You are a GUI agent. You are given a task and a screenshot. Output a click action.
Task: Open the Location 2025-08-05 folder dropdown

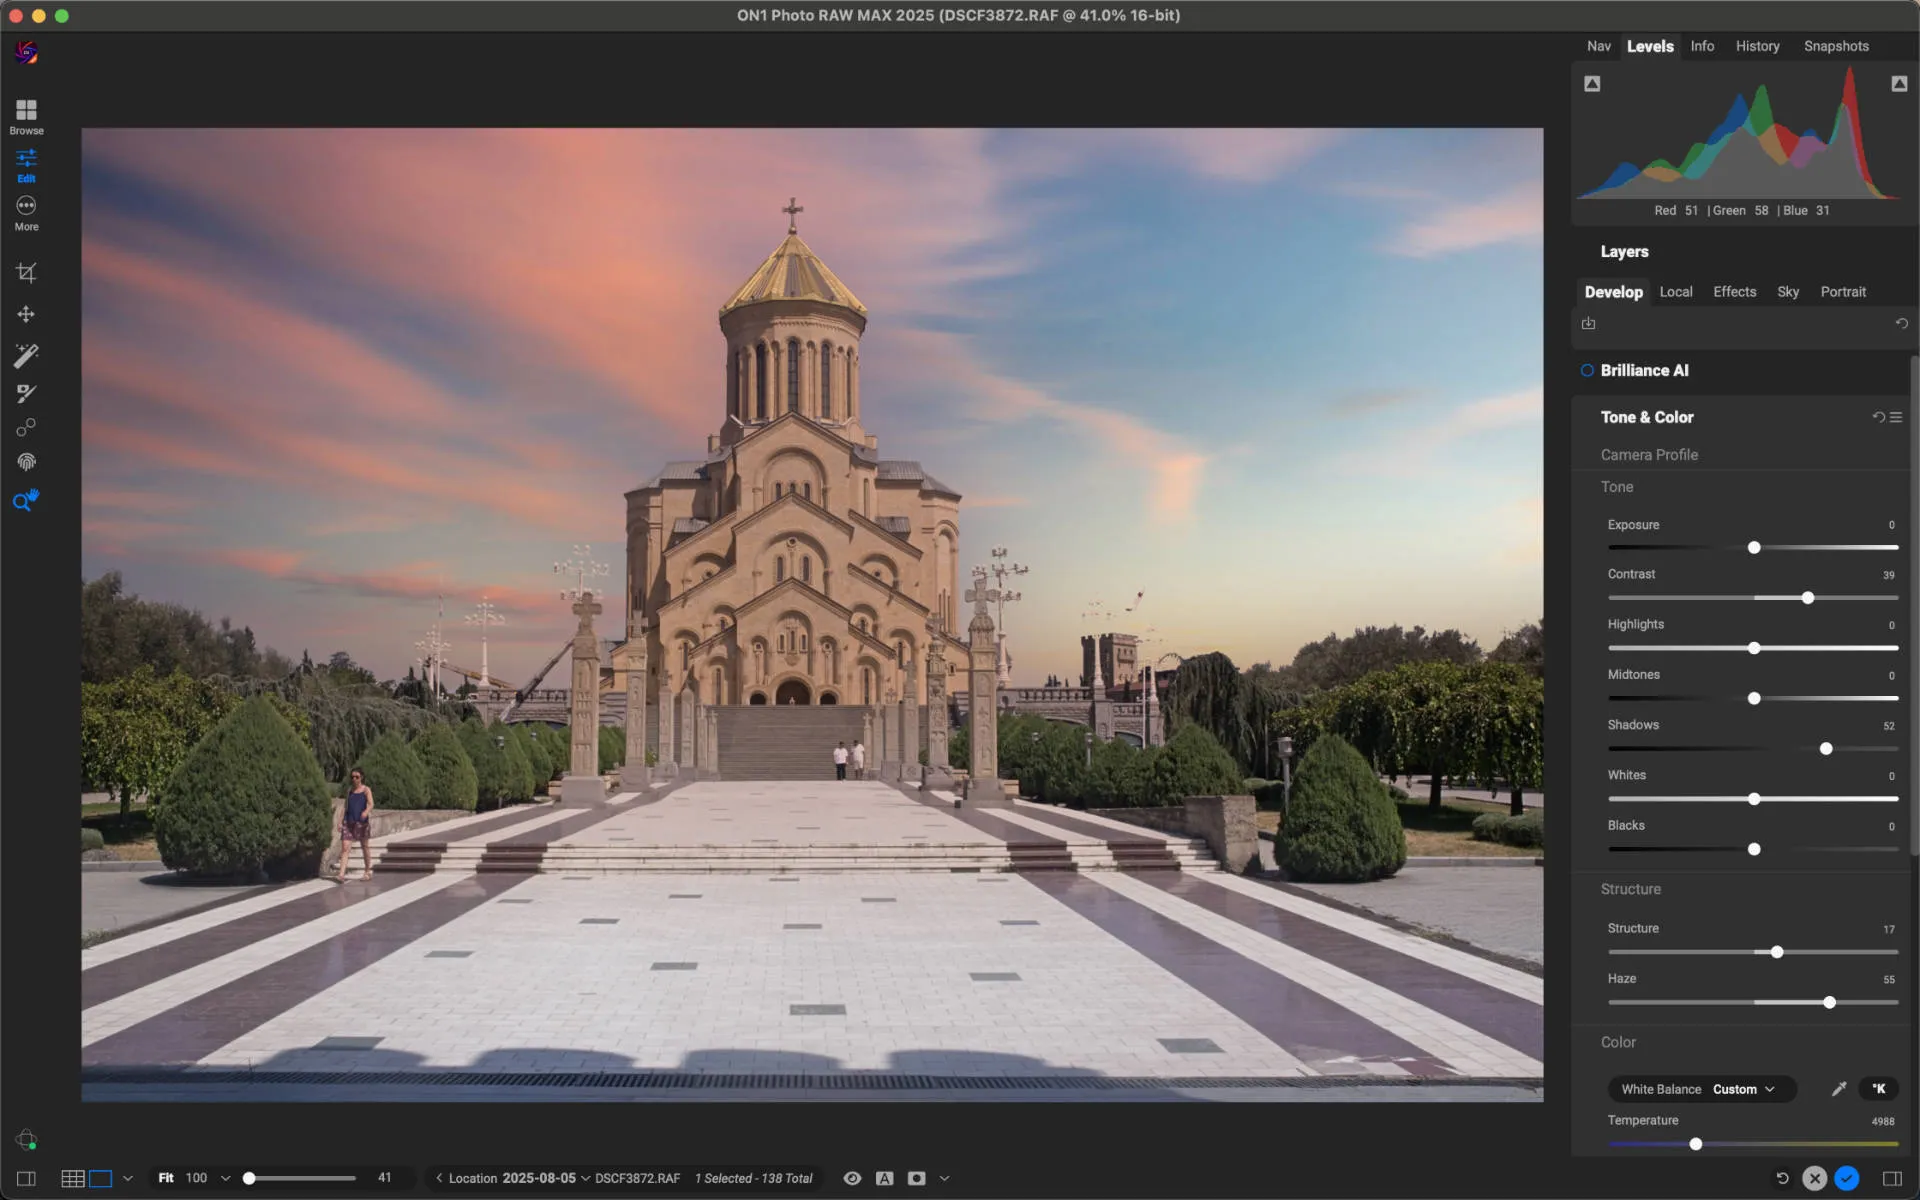[x=585, y=1178]
